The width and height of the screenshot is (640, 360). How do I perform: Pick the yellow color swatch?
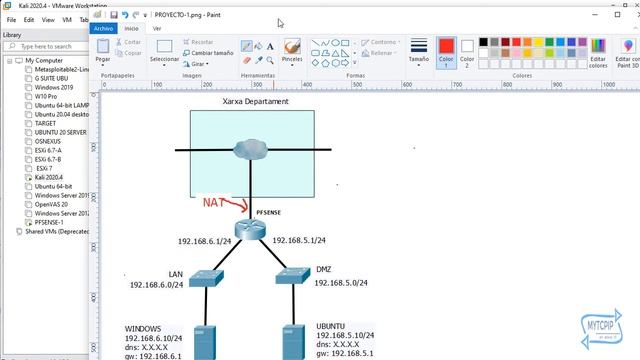coord(538,42)
